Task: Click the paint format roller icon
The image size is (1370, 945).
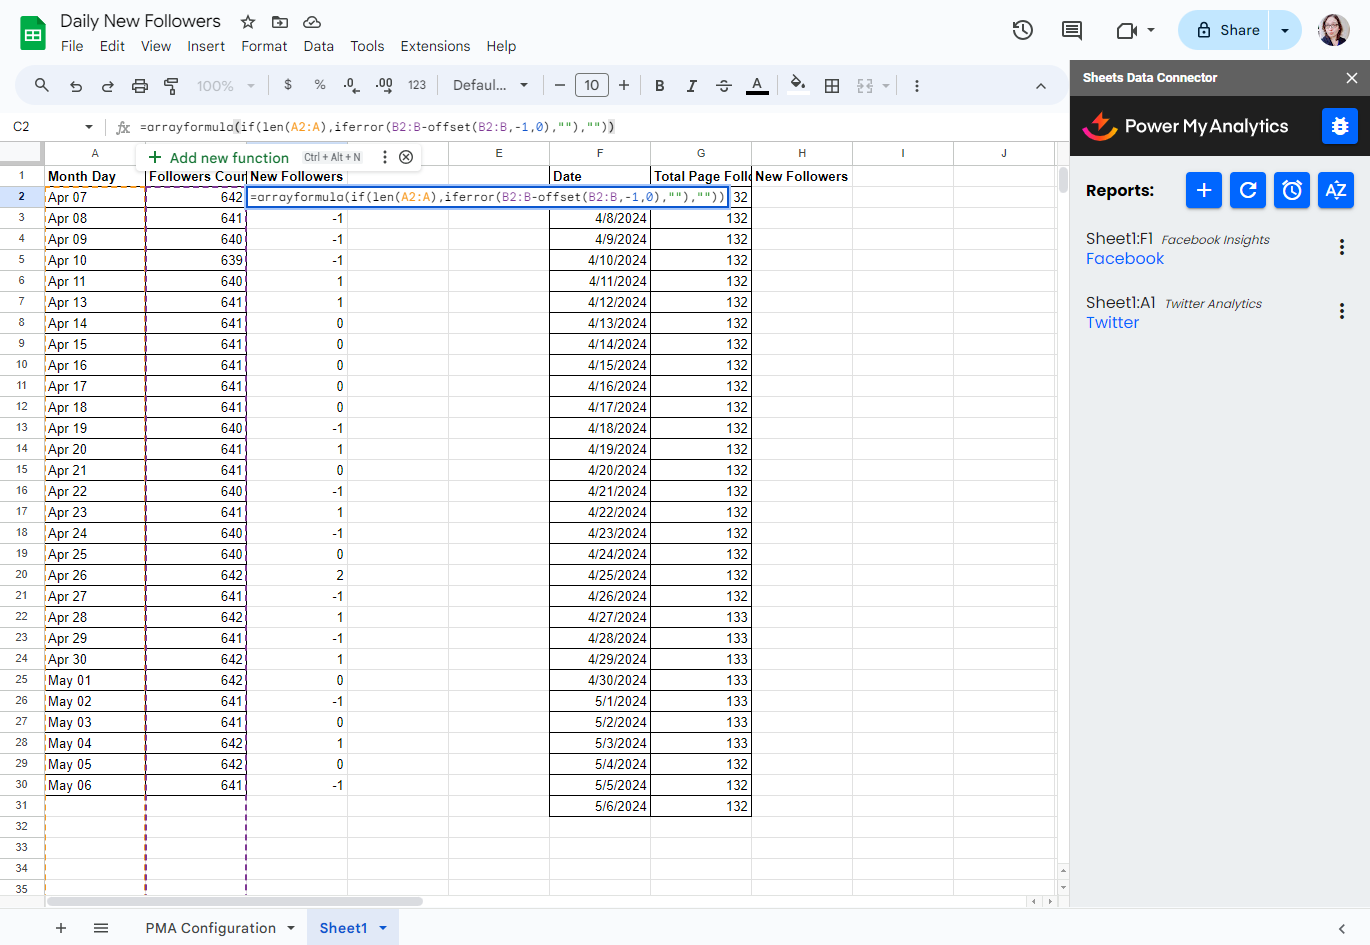Action: (171, 86)
